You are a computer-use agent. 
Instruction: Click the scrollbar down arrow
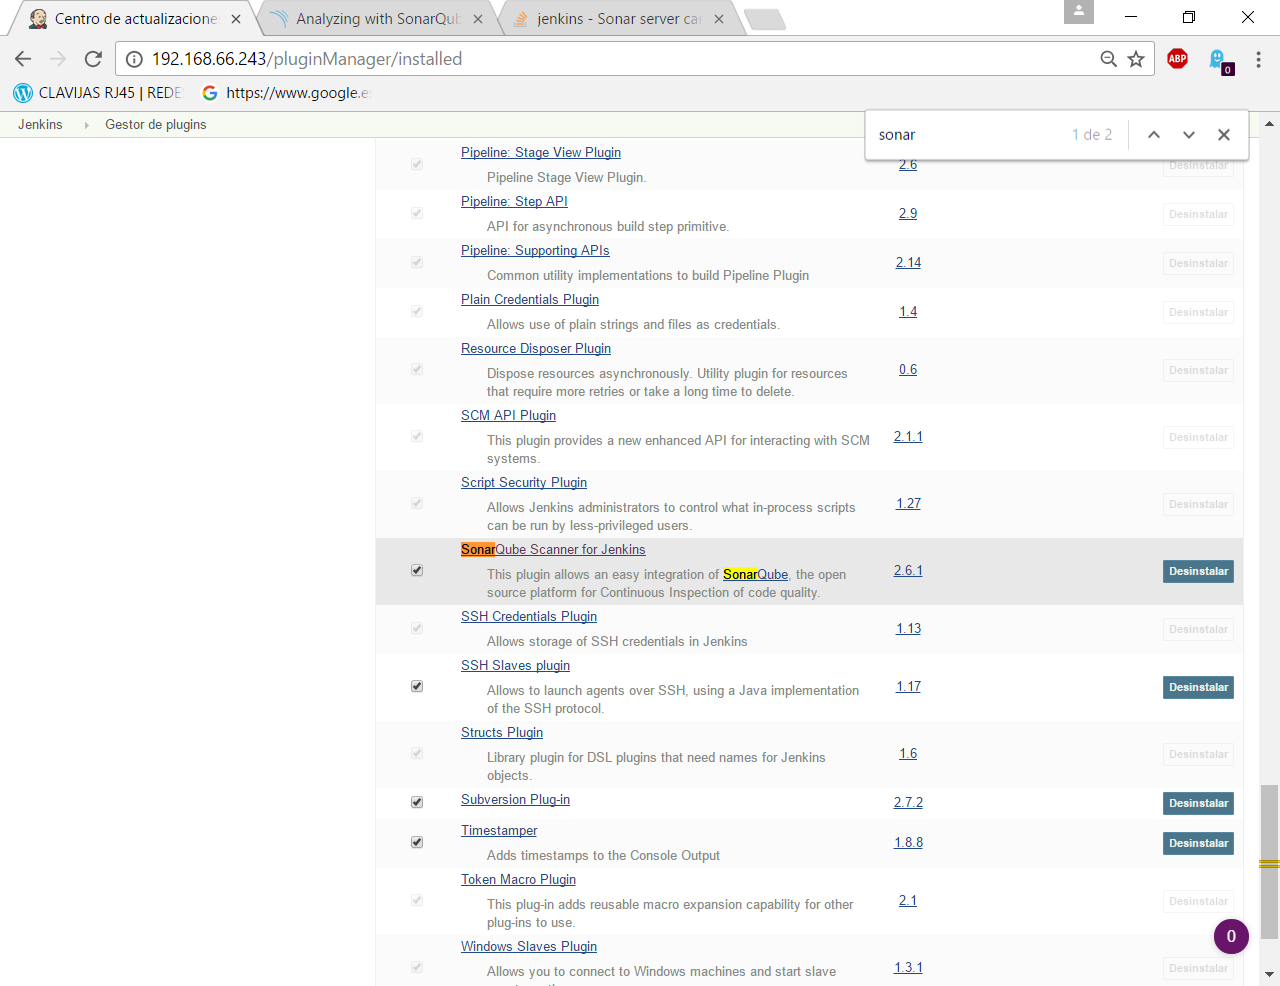coord(1269,975)
